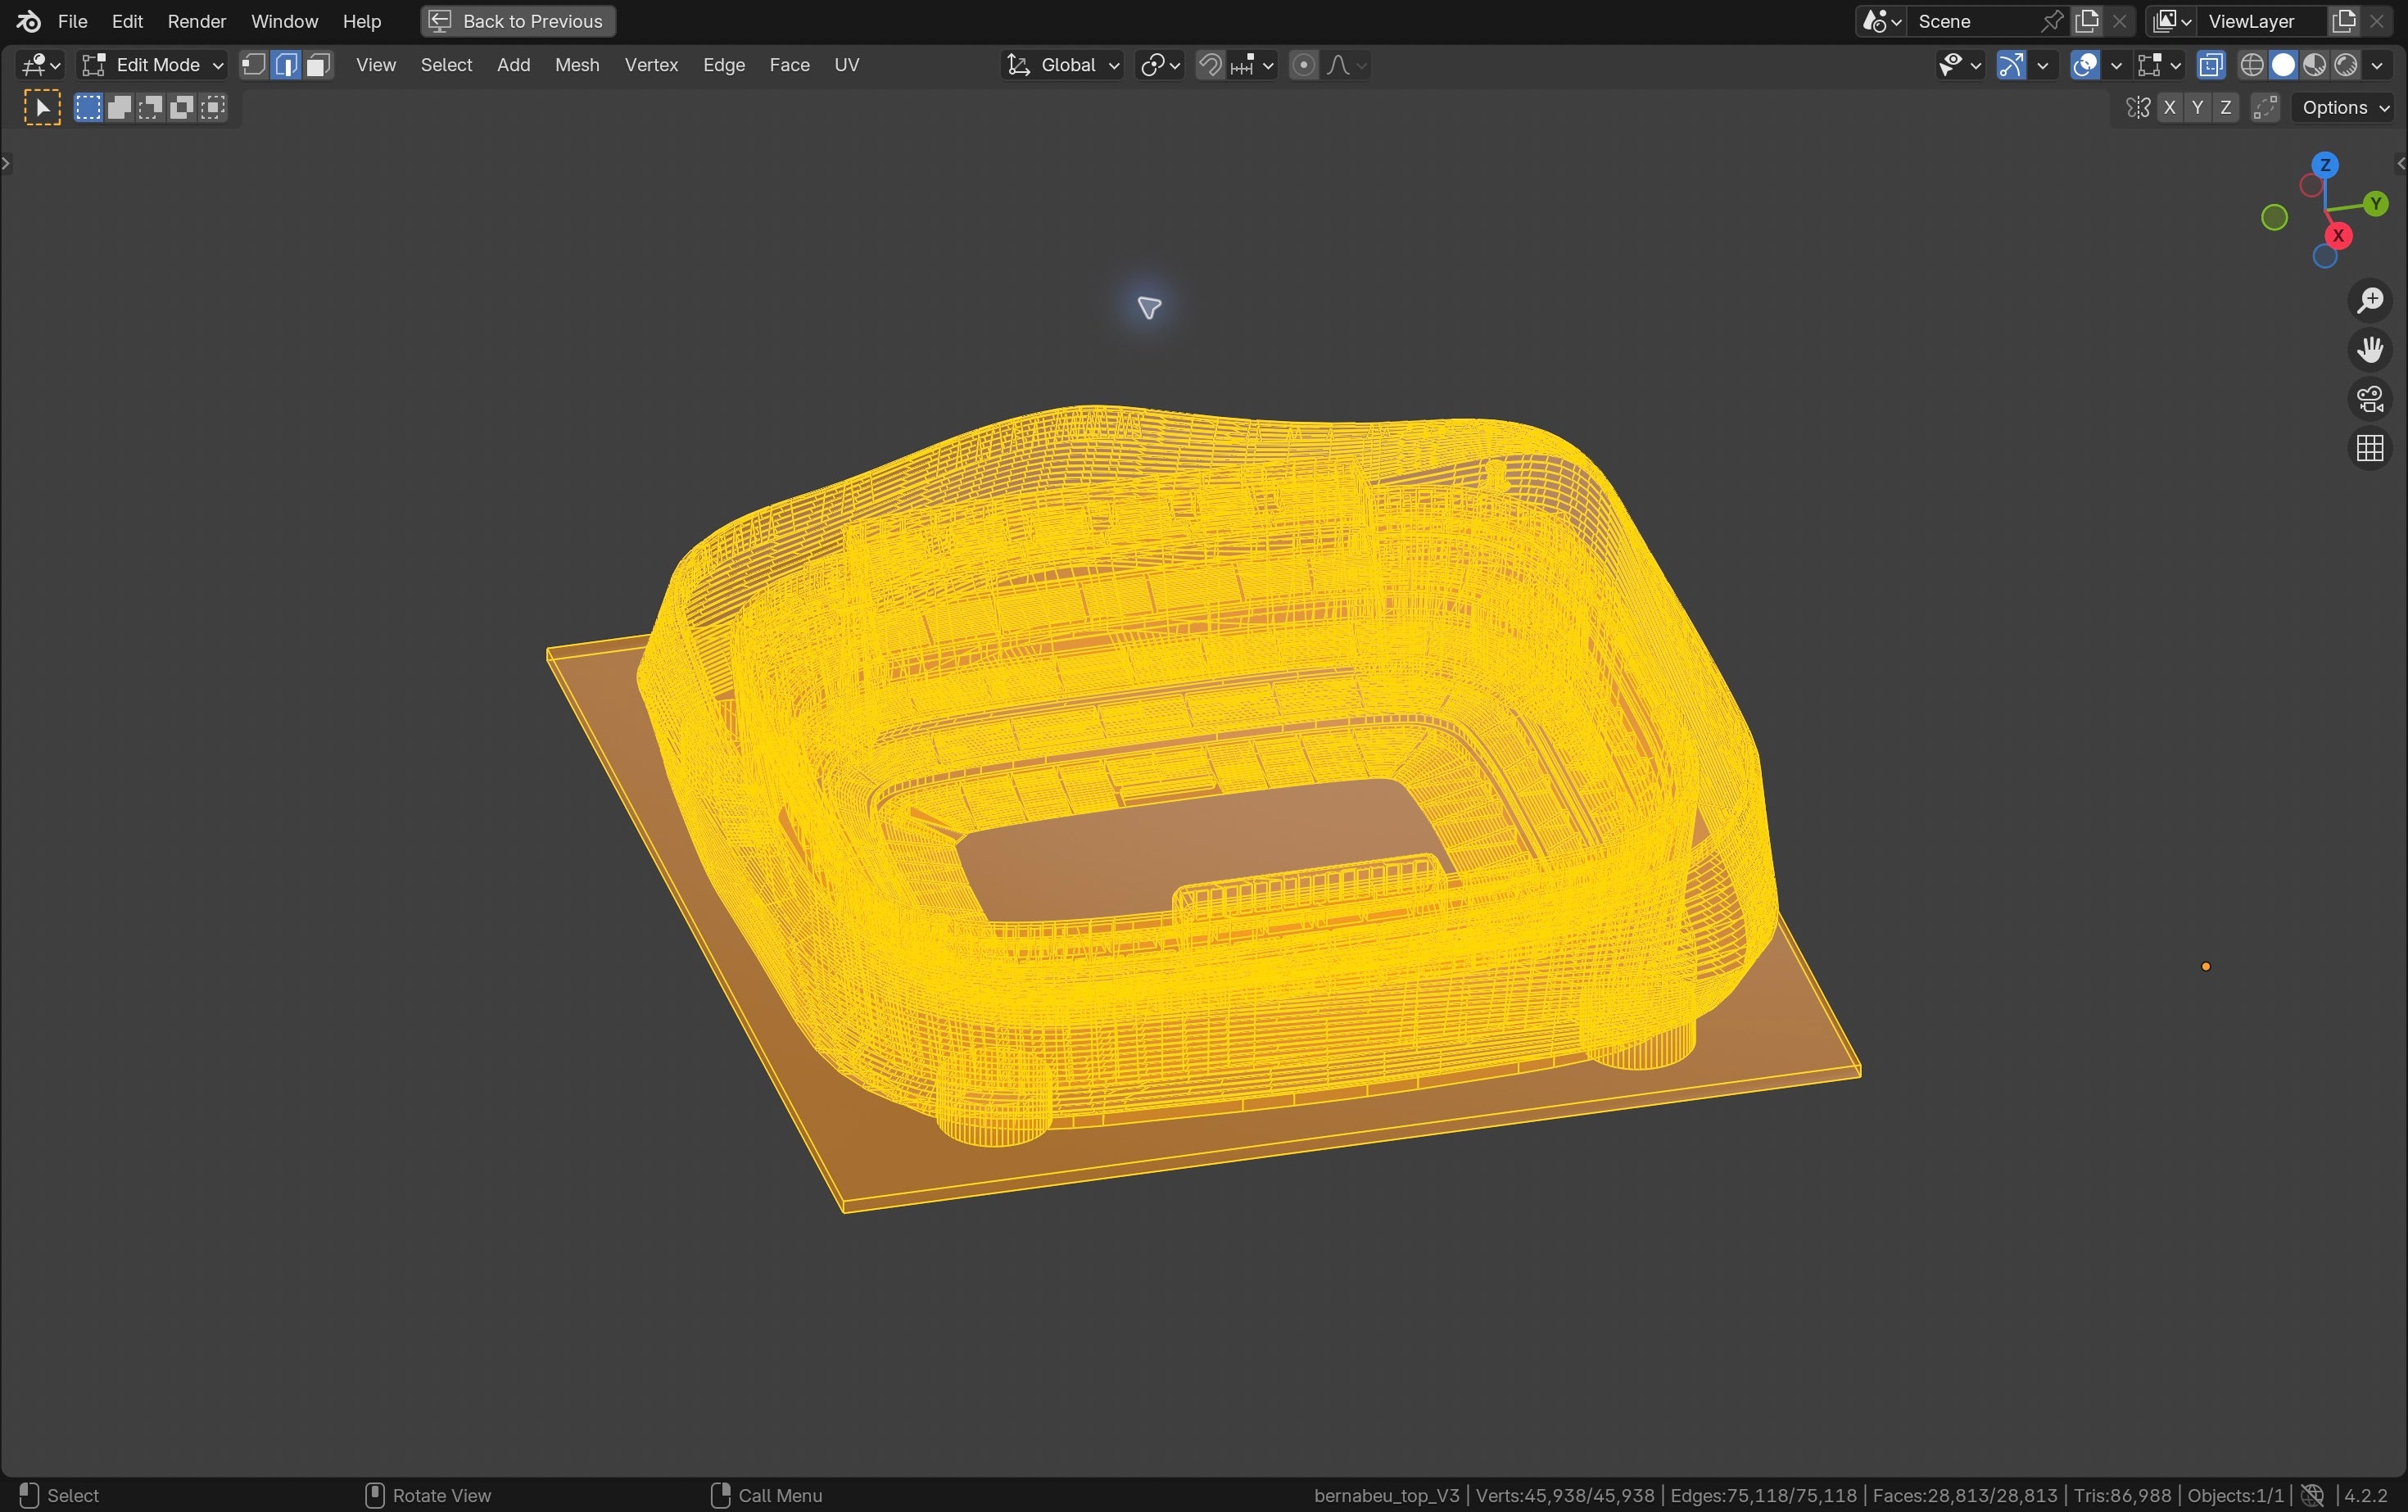Switch to wireframe viewport shading

(2252, 65)
